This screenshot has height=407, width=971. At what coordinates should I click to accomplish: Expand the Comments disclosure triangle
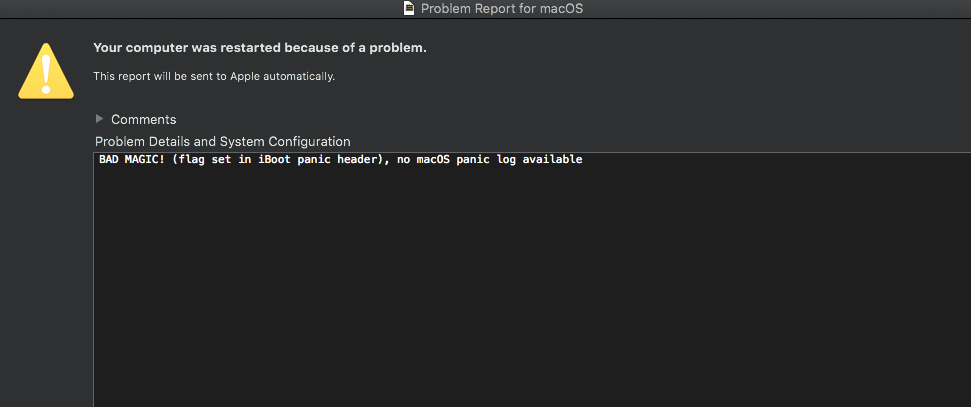coord(100,118)
